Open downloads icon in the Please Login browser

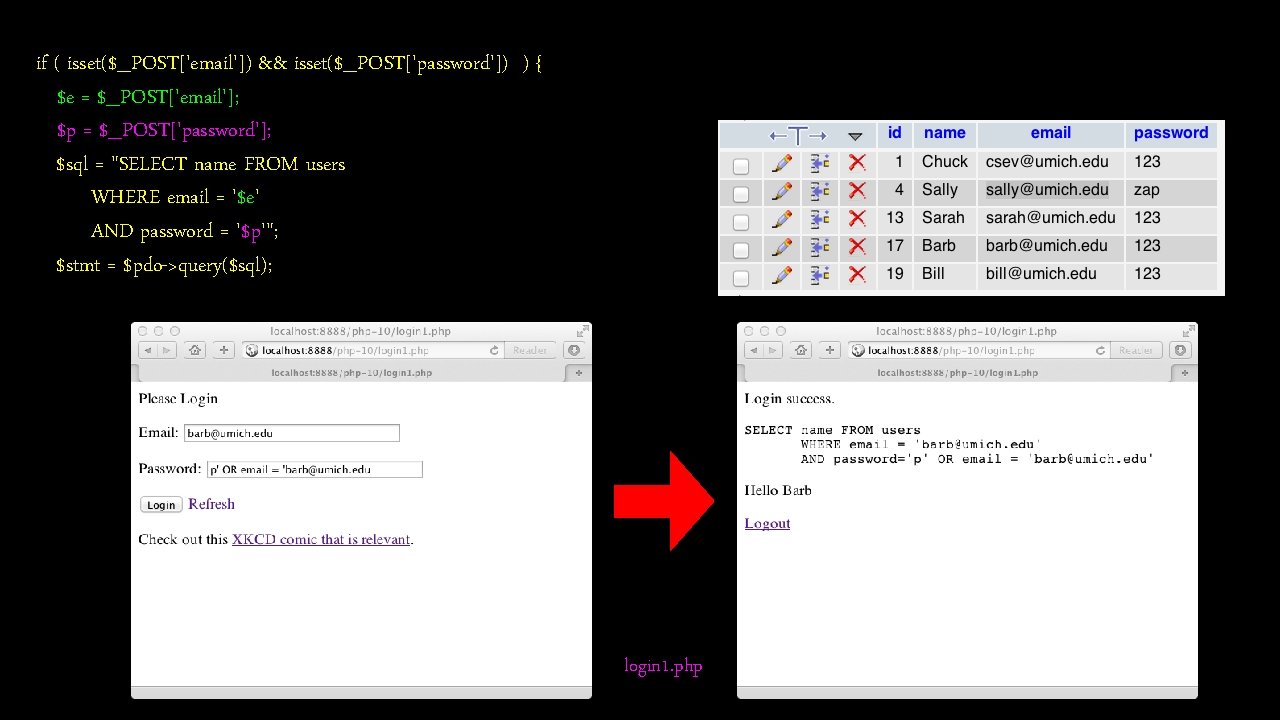click(574, 350)
